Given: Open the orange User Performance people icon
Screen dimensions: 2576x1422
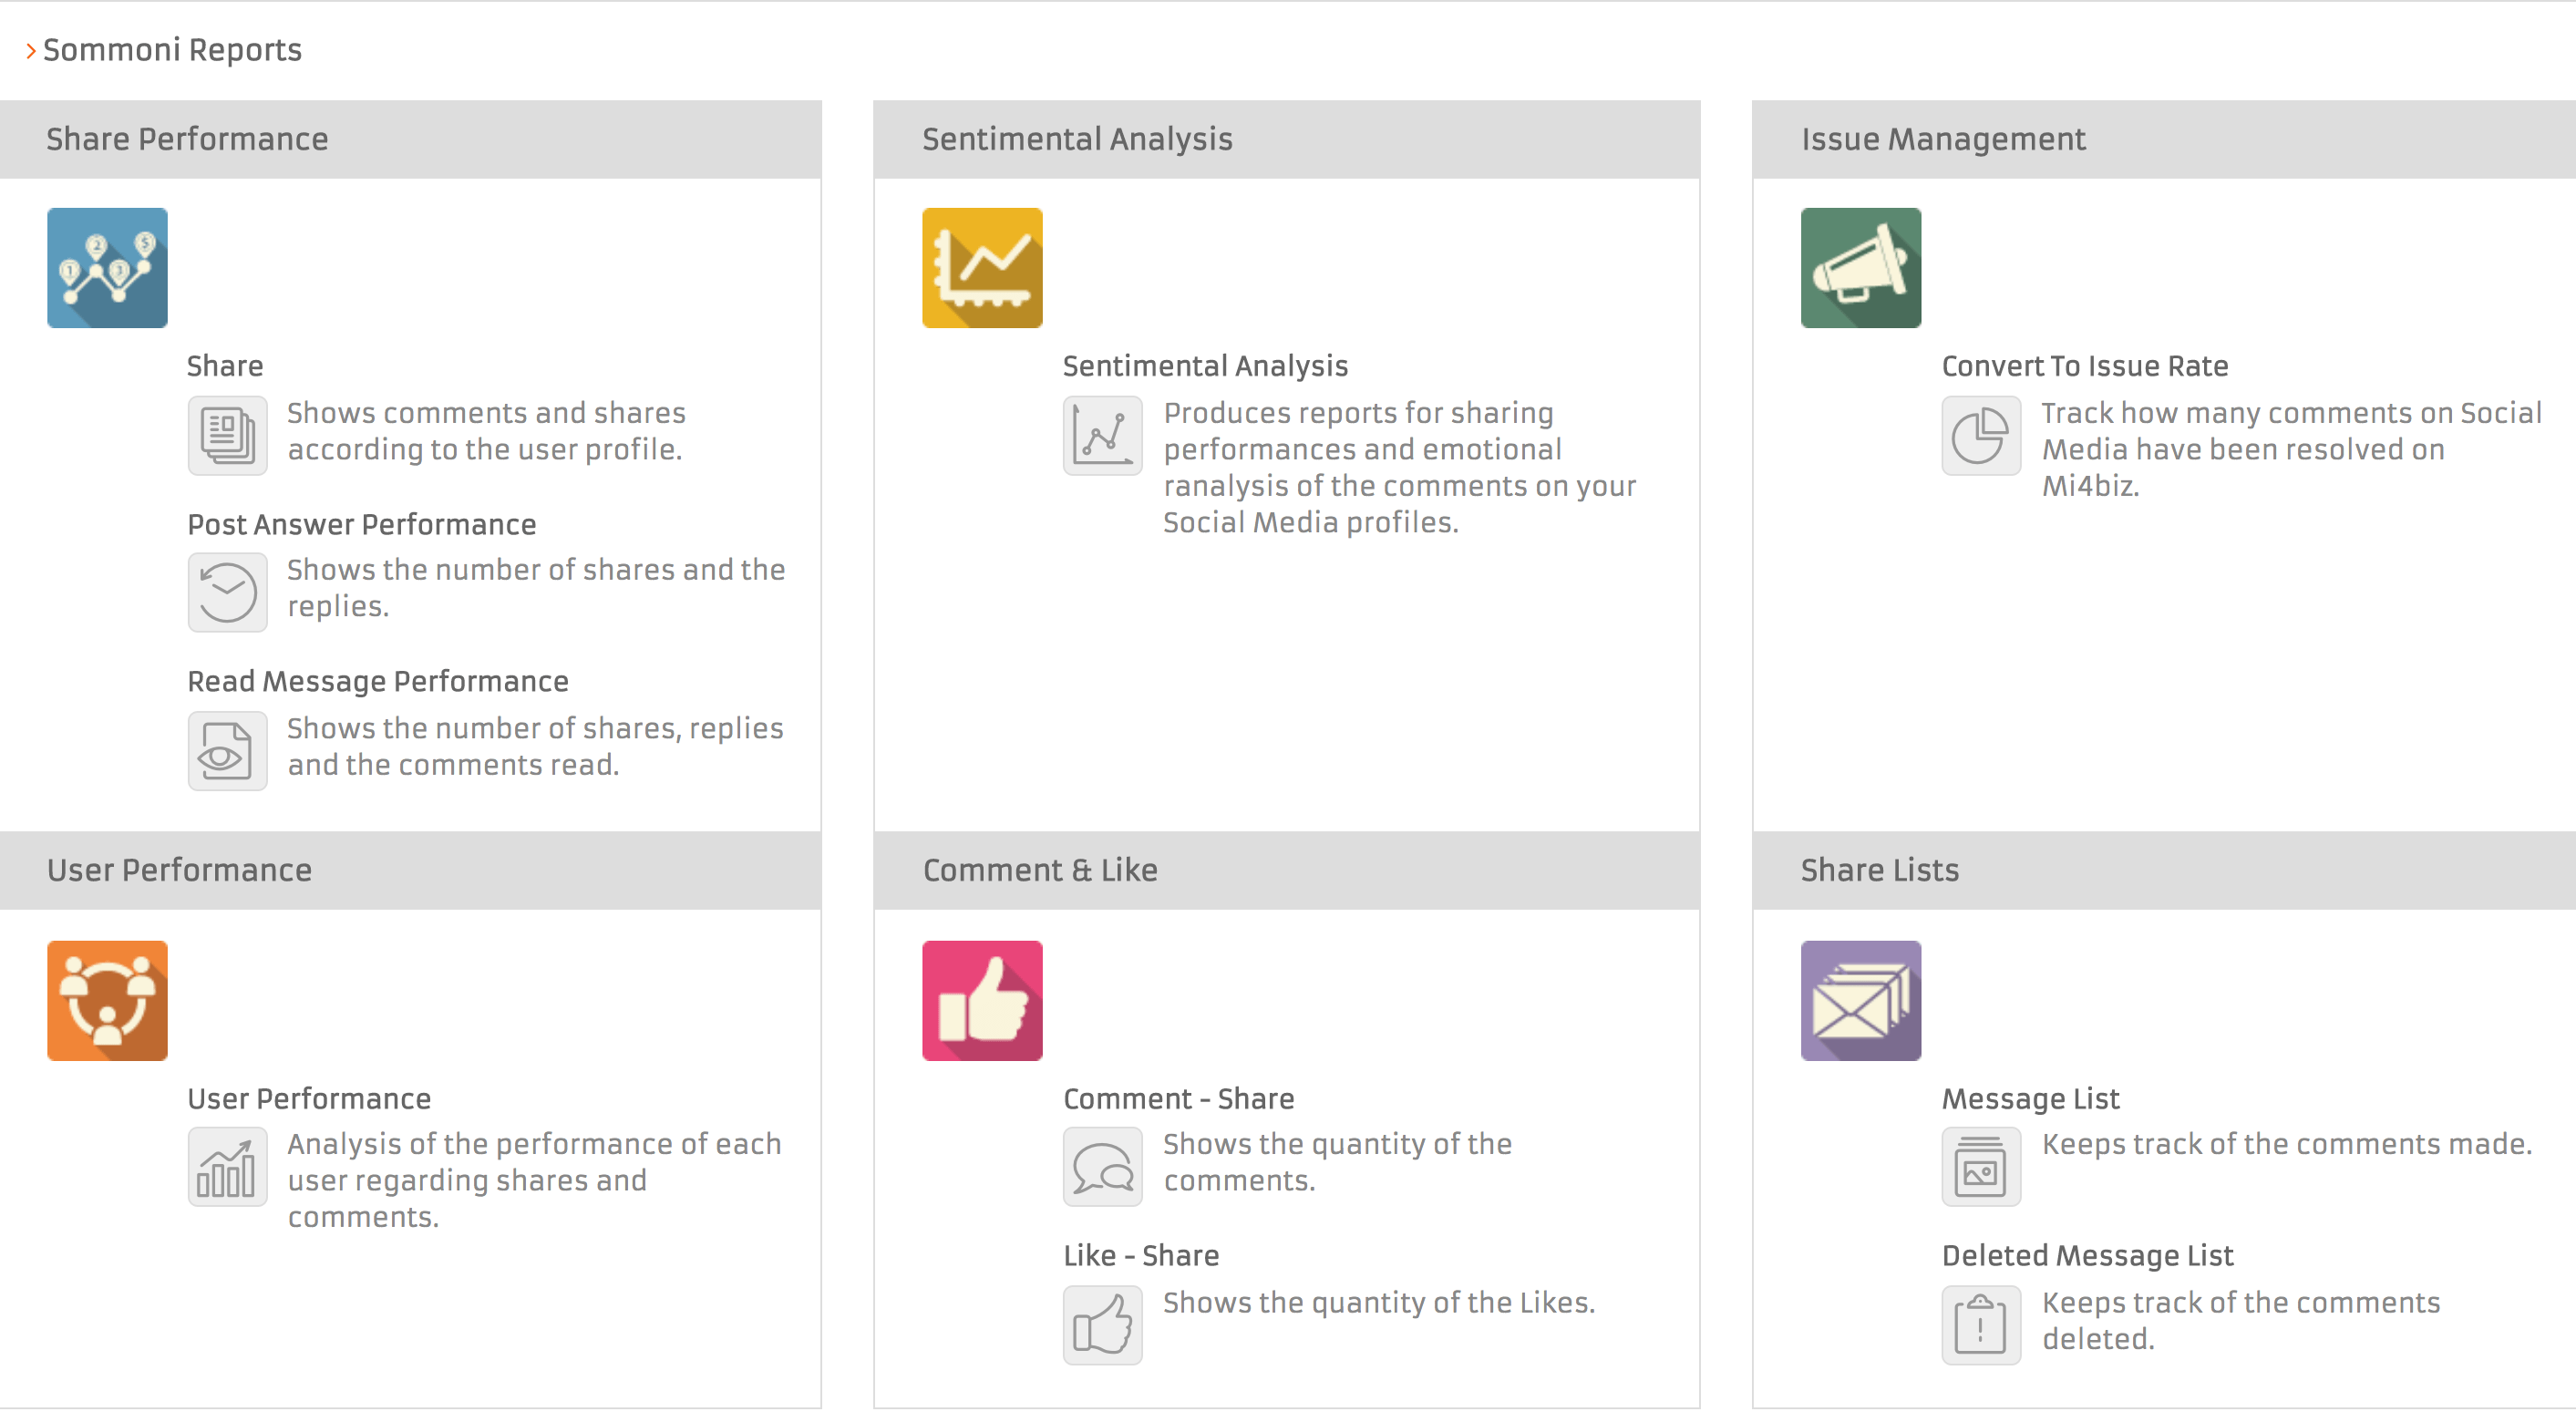Looking at the screenshot, I should pos(107,1001).
